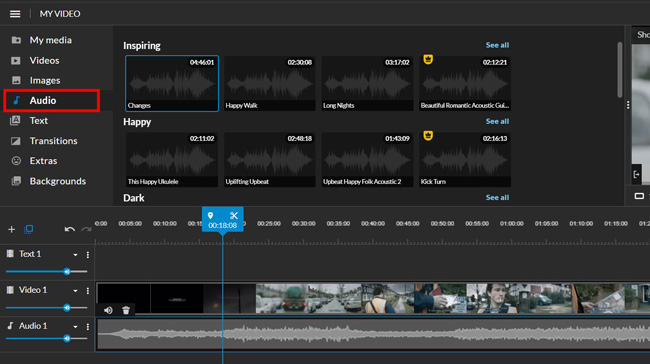Click the Video 1 track icon

(x=10, y=290)
